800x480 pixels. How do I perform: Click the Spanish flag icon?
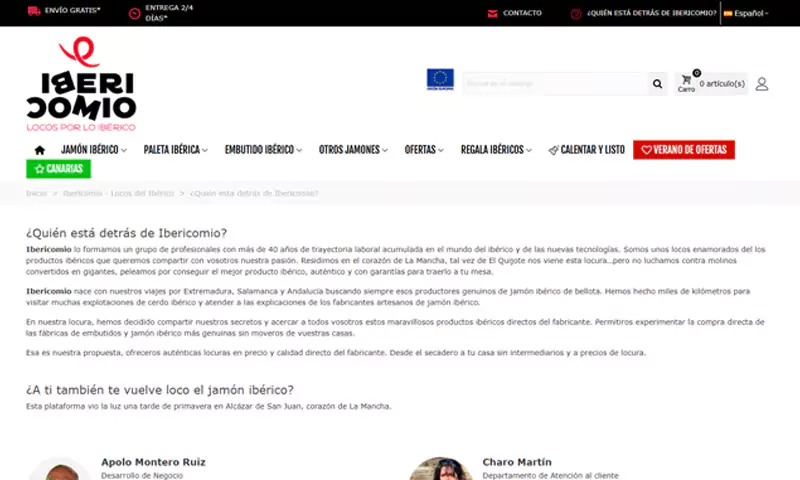coord(728,14)
